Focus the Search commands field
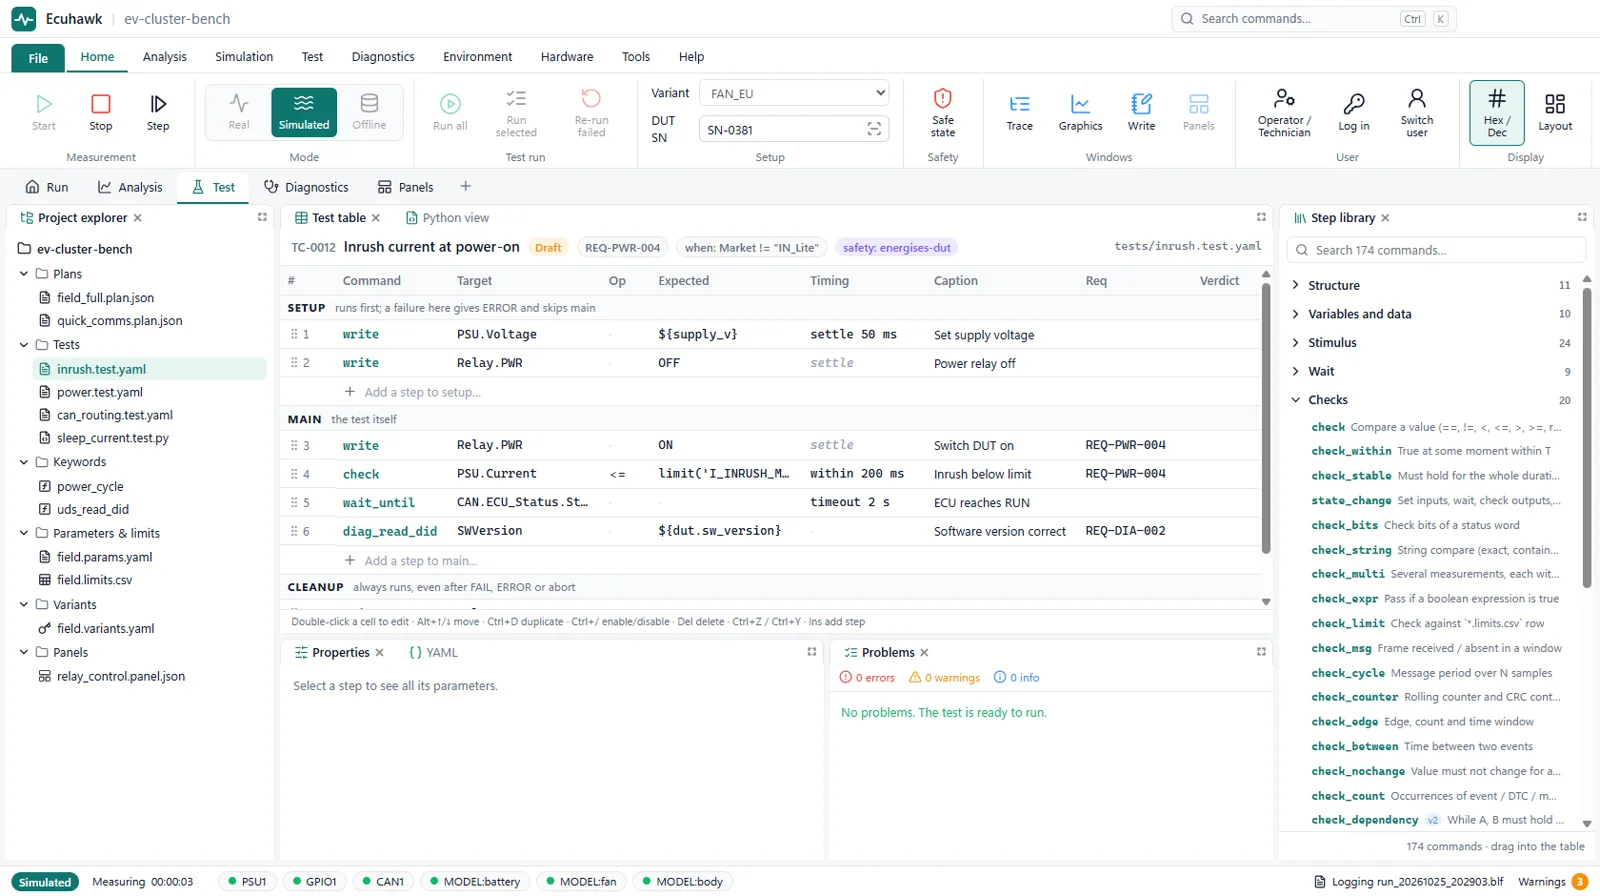The image size is (1600, 896). pos(1314,19)
